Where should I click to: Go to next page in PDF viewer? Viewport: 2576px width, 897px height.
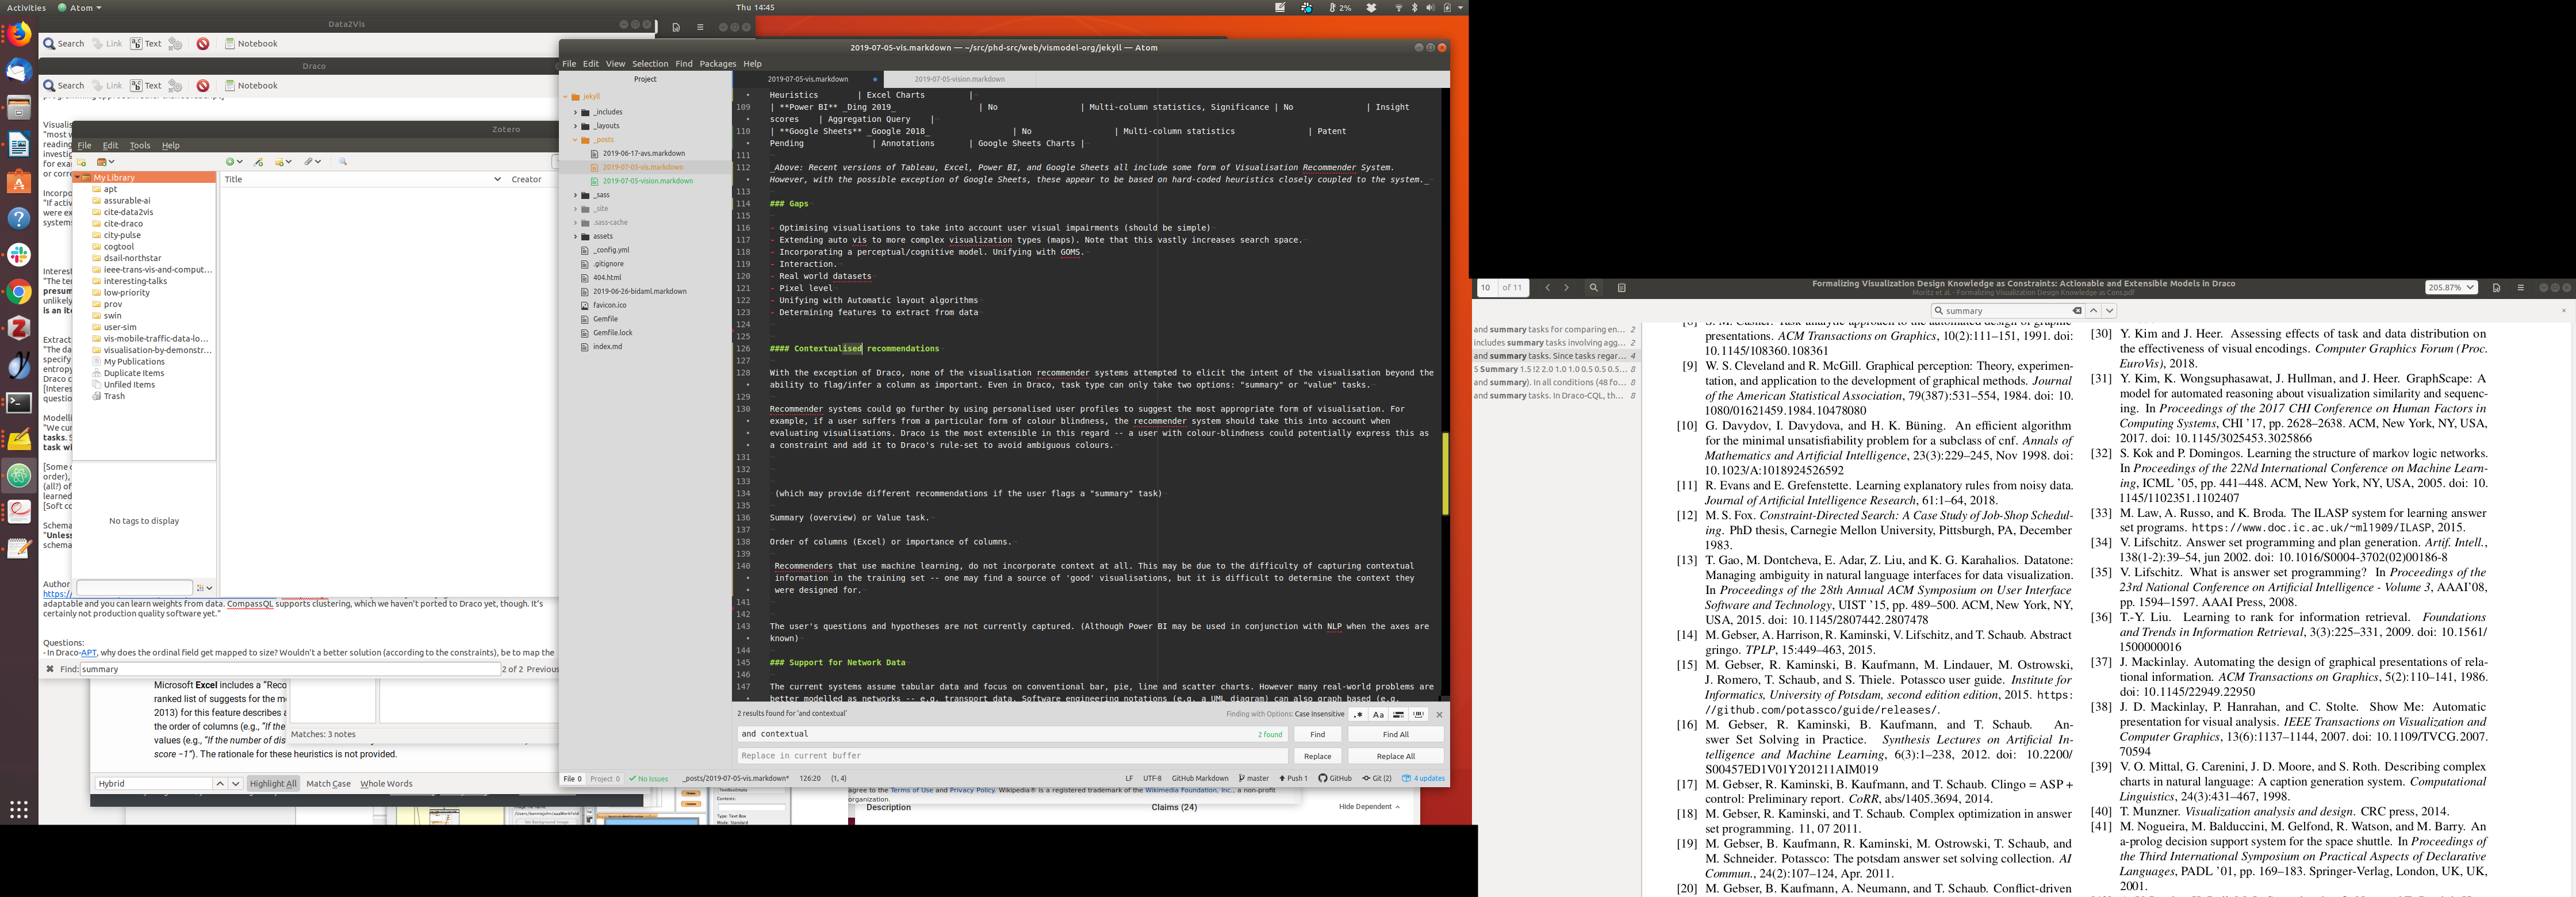coord(1566,288)
